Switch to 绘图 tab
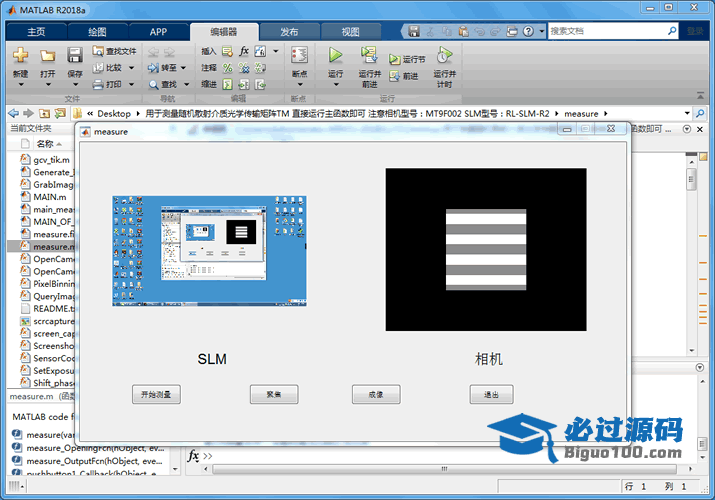715x500 pixels. pos(97,32)
